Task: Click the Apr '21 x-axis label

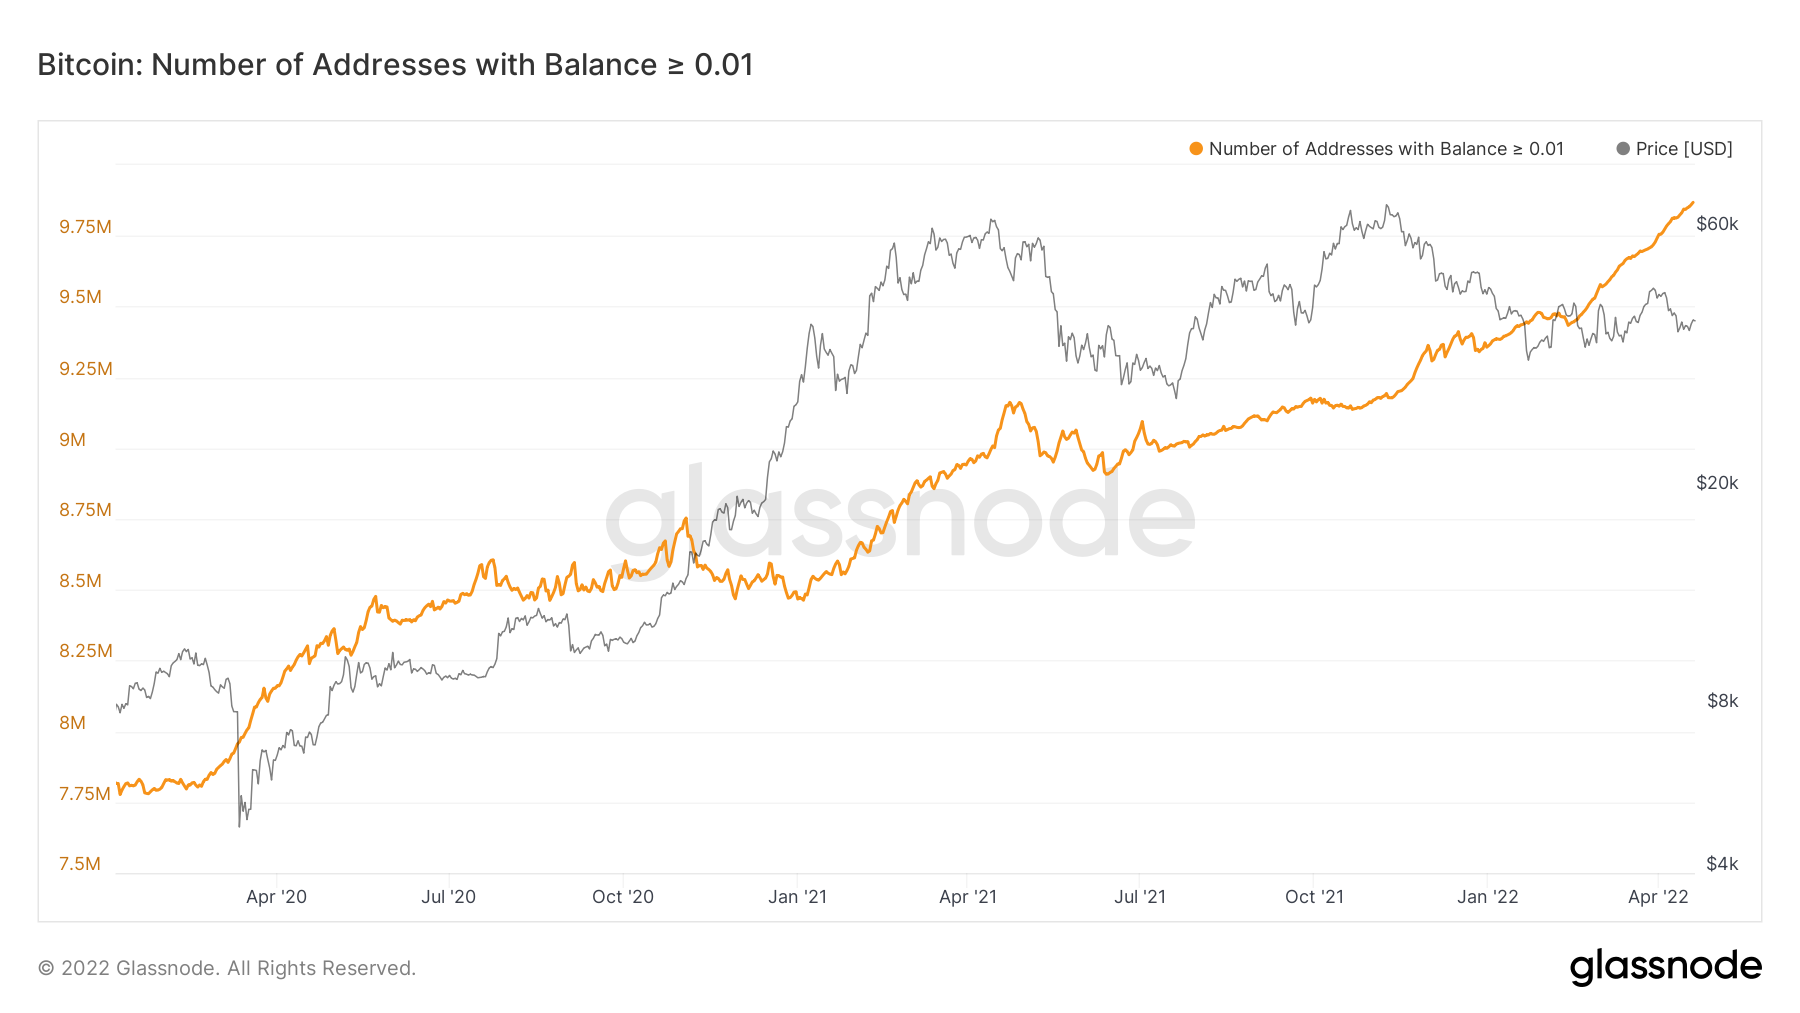Action: point(968,897)
